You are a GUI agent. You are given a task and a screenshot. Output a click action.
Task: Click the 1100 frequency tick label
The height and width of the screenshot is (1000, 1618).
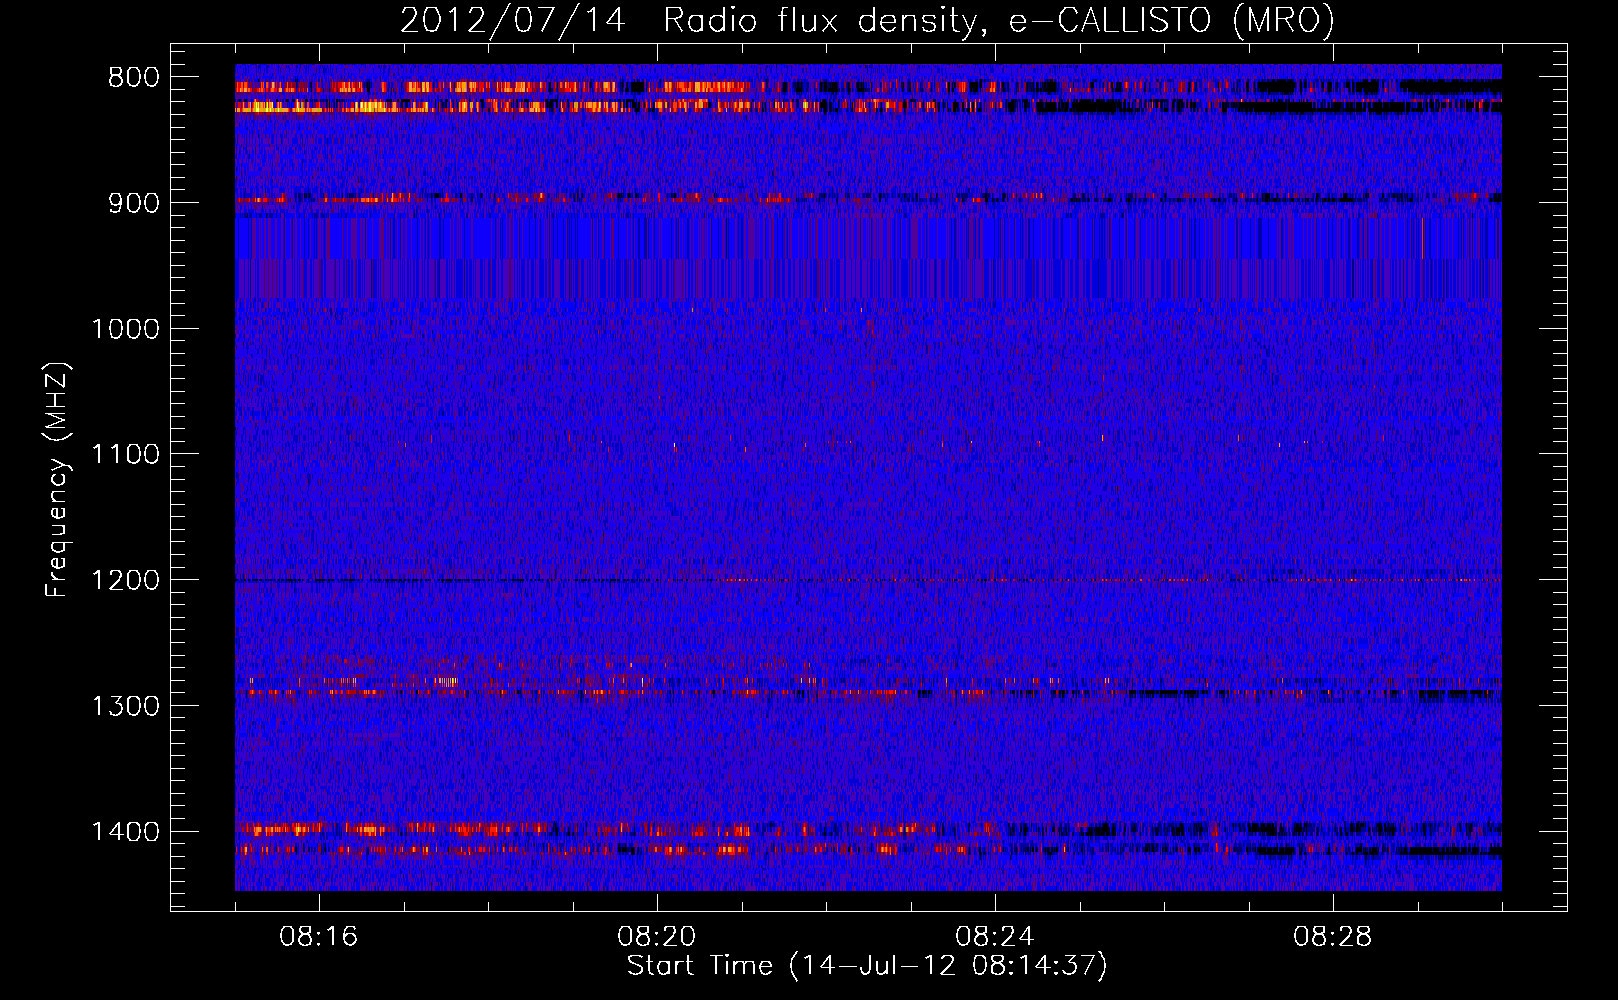coord(126,455)
